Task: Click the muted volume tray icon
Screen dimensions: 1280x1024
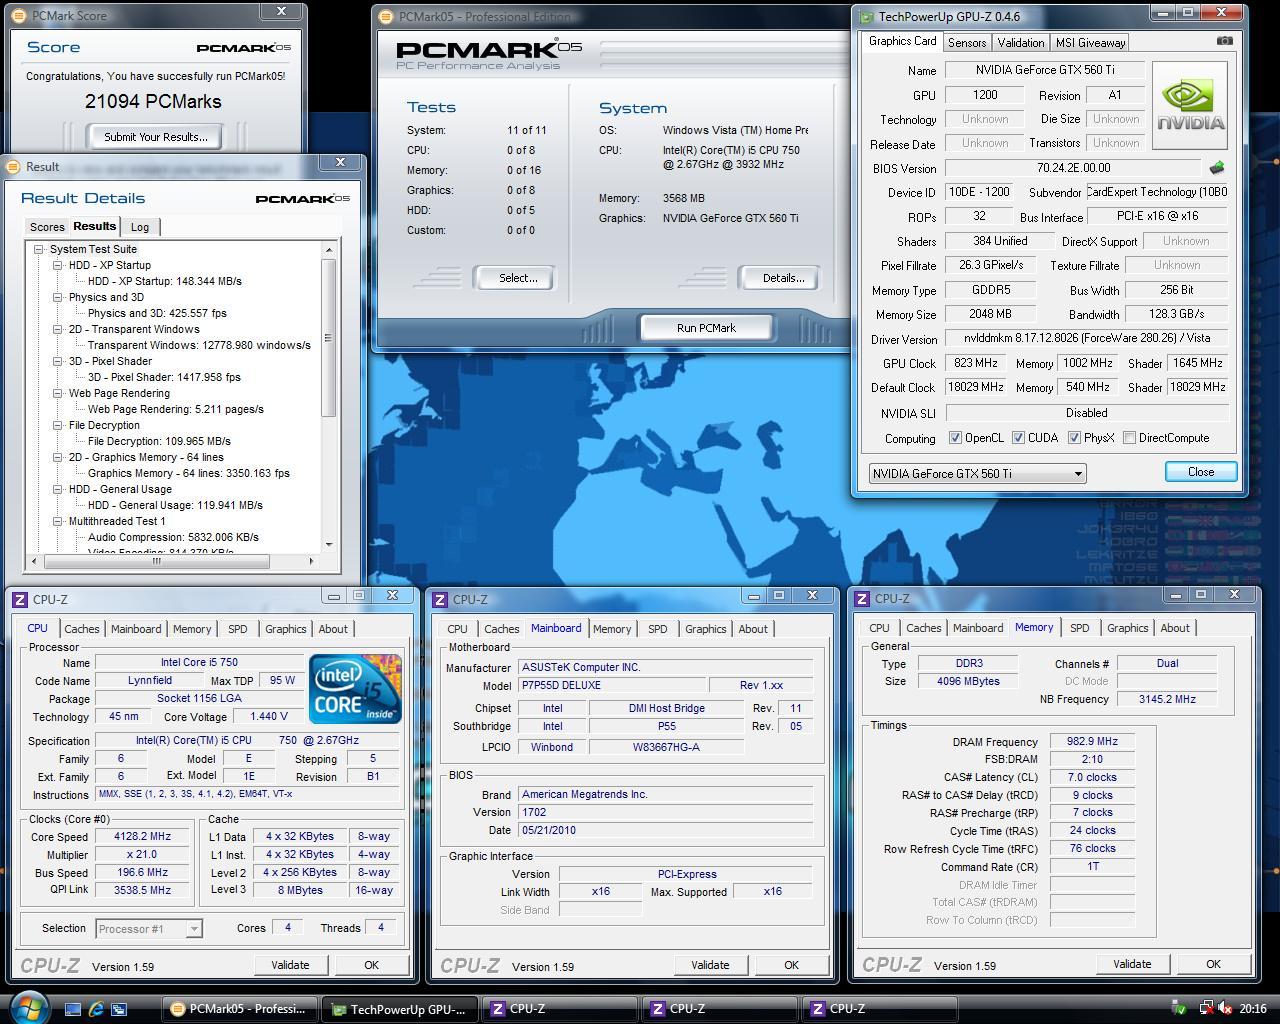Action: 1224,1008
